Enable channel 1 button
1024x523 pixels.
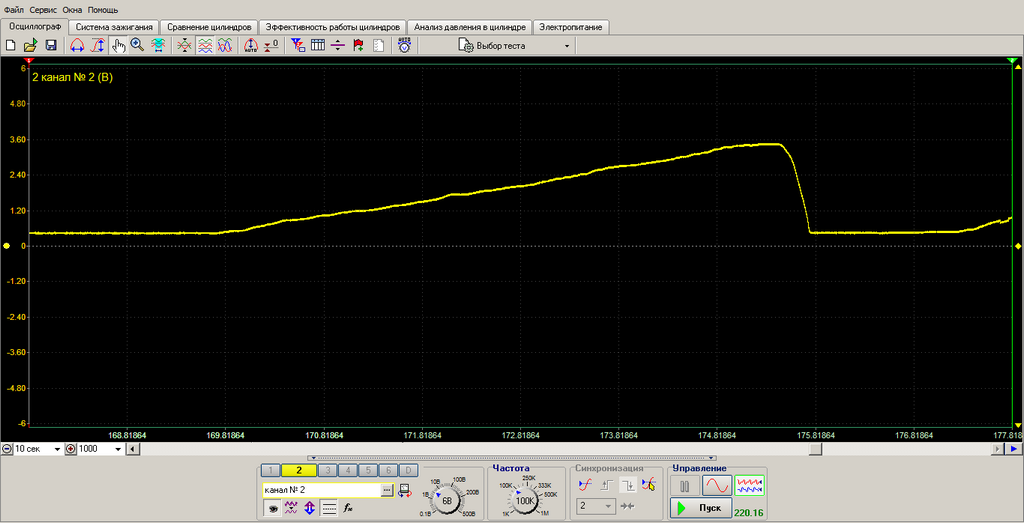270,470
